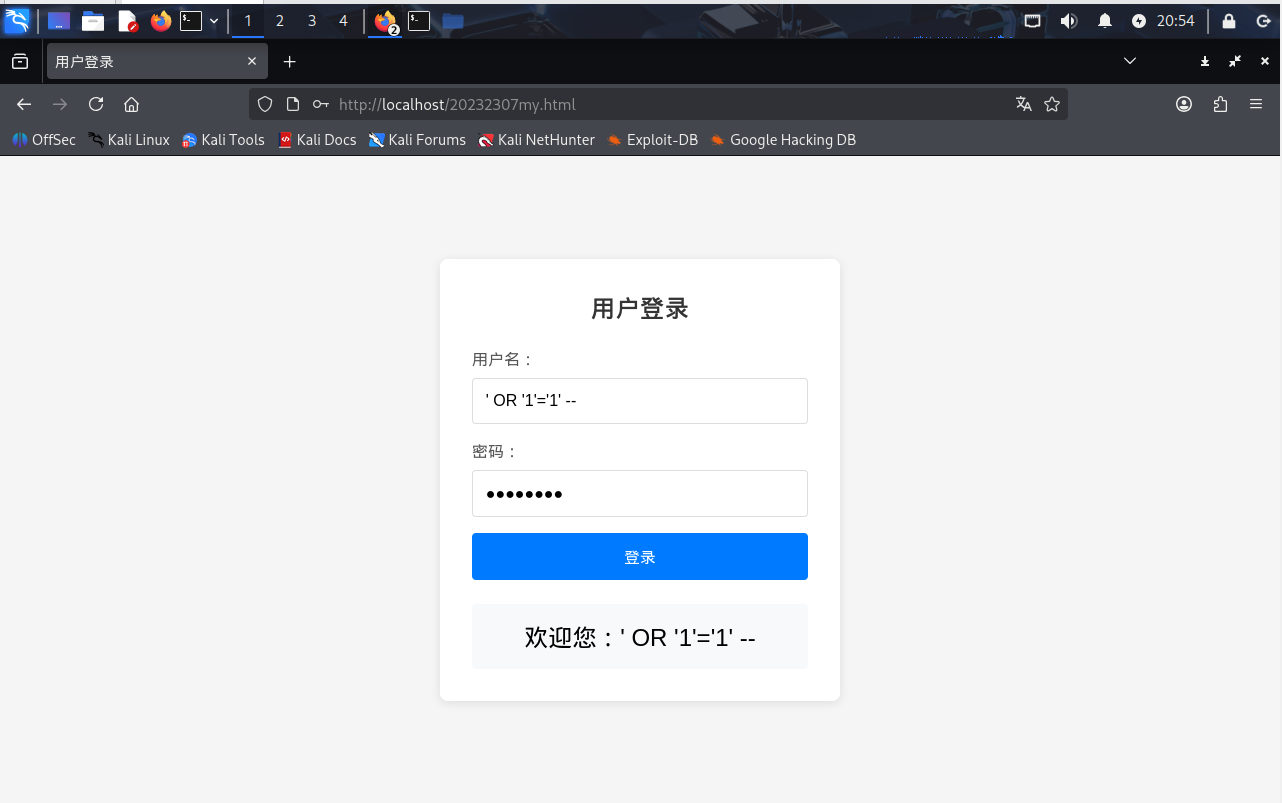Open the saved logins key icon
The width and height of the screenshot is (1282, 803).
coord(320,104)
